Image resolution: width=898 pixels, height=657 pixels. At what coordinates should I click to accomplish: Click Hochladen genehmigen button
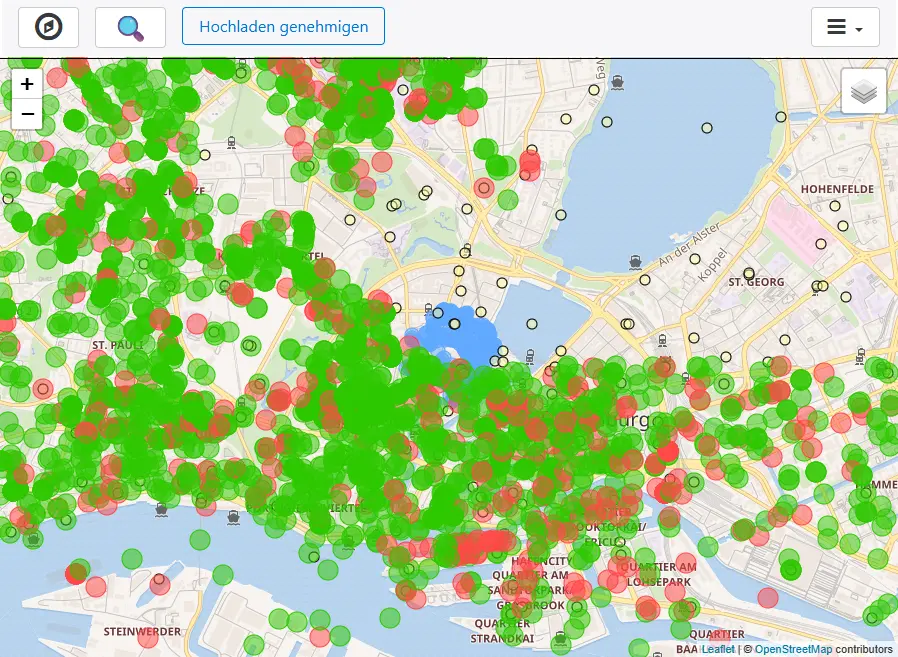click(x=283, y=26)
